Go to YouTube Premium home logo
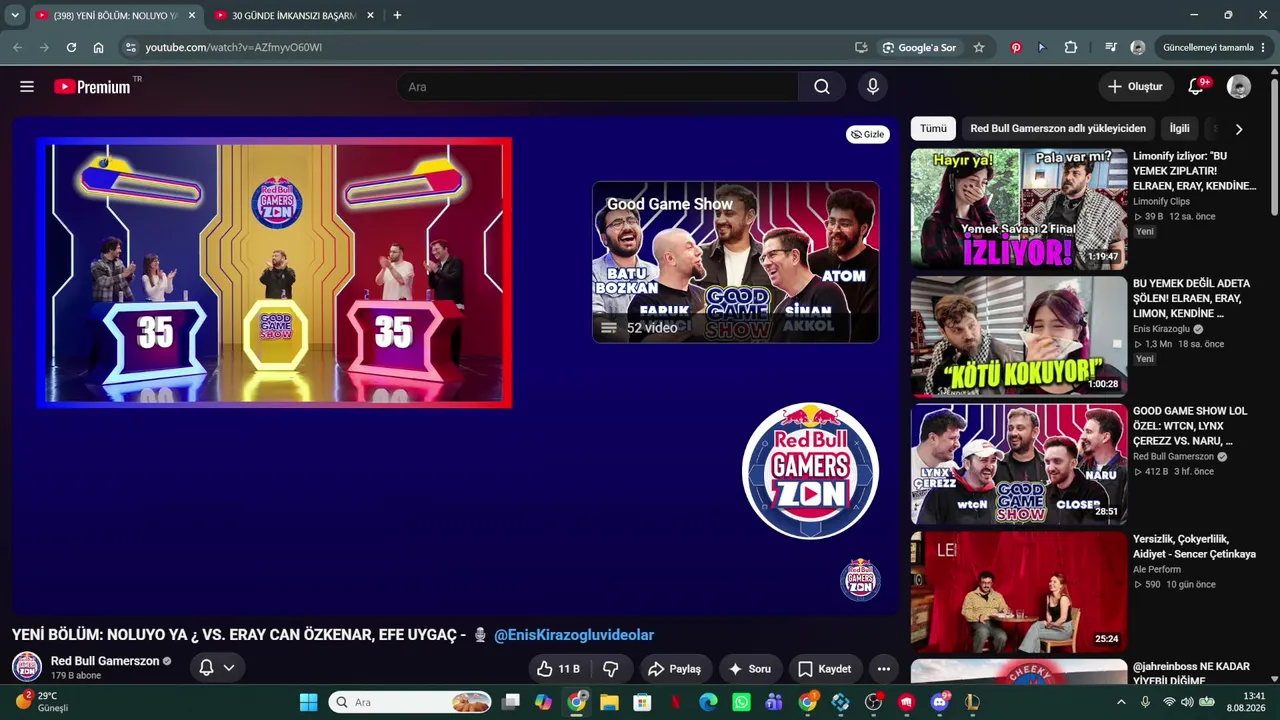1280x720 pixels. (92, 87)
